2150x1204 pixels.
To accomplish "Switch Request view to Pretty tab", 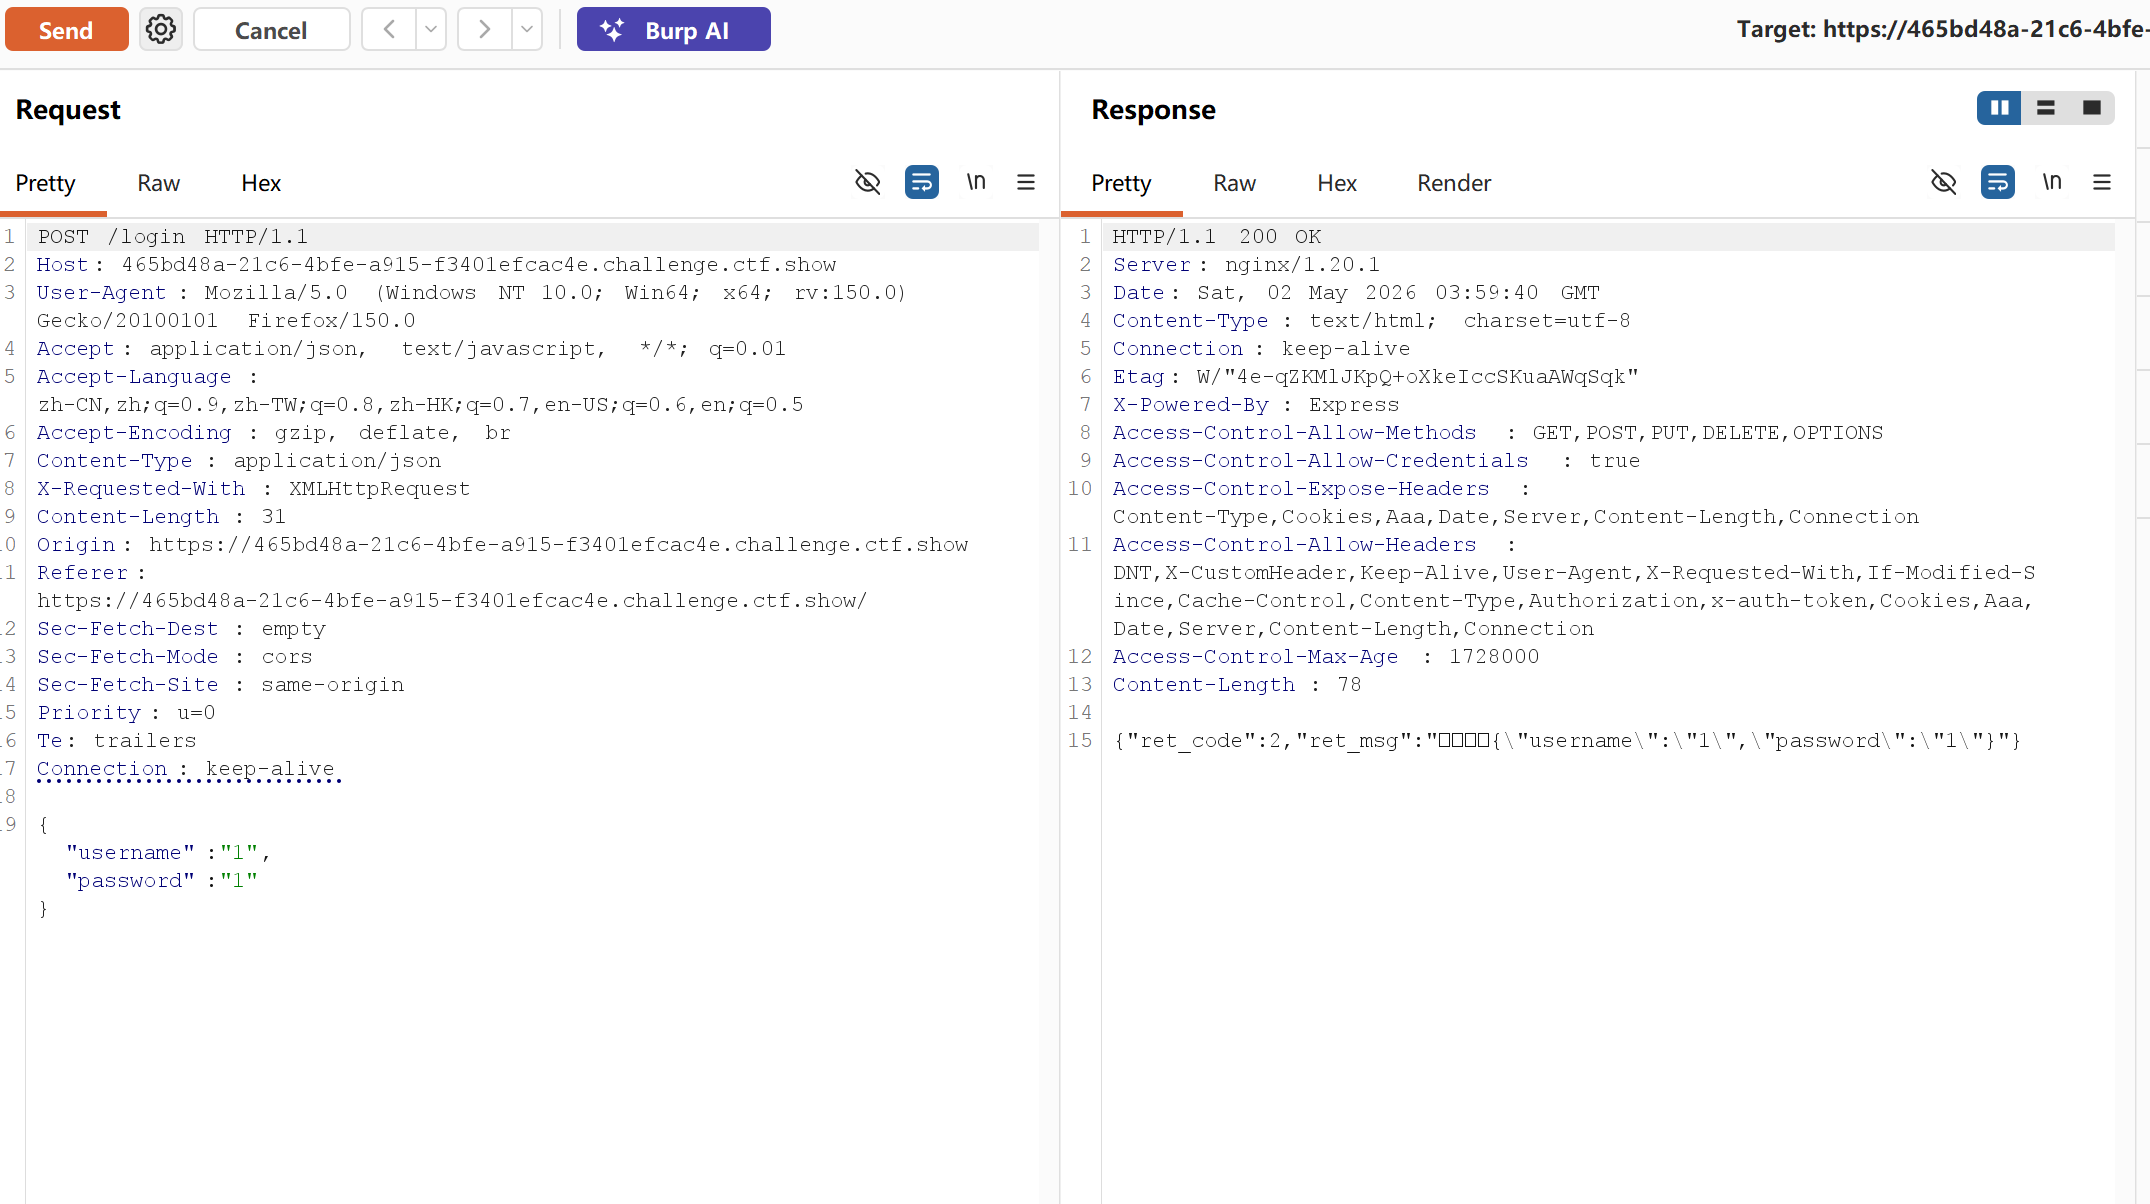I will [x=45, y=183].
